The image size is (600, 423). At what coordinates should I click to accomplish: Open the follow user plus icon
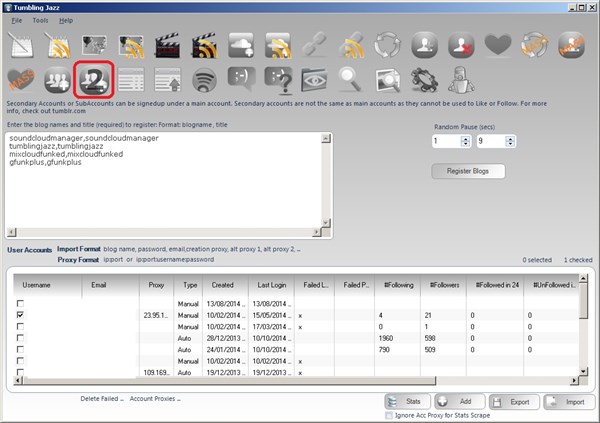(424, 45)
